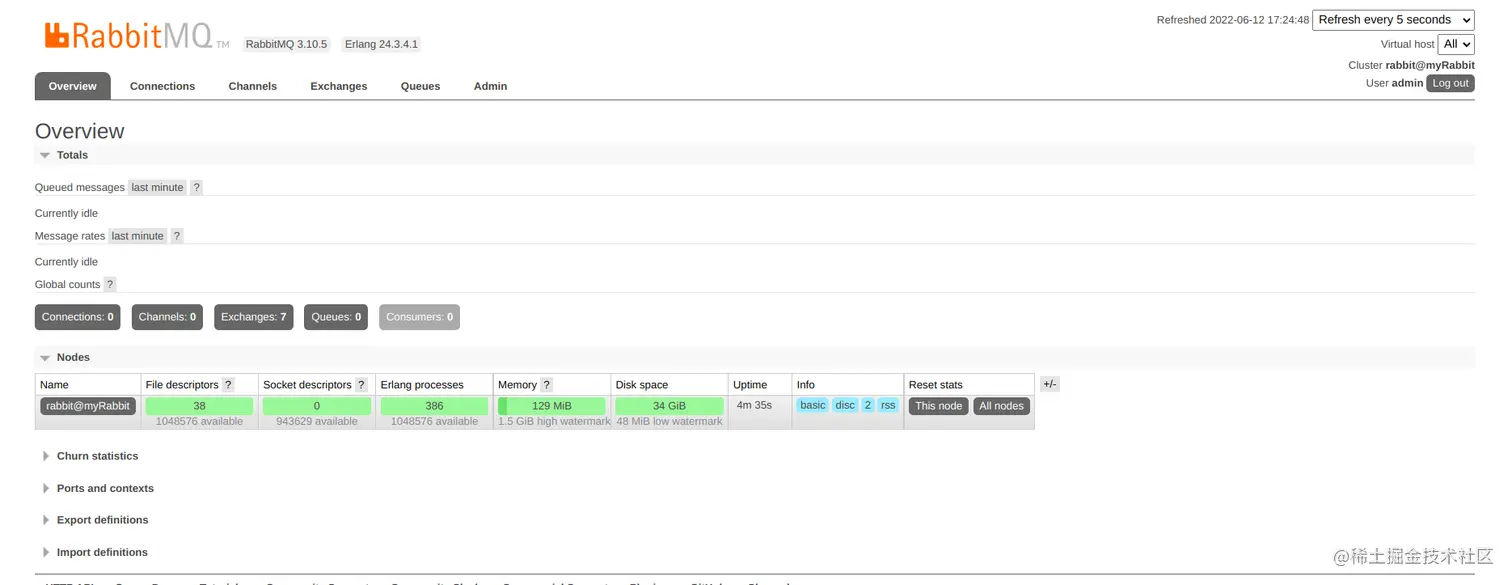Click the info tag labeled 2
The image size is (1512, 585).
(x=868, y=405)
